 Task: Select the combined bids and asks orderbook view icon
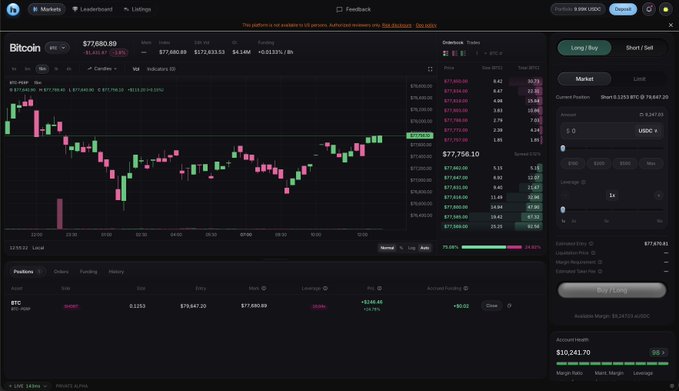tap(446, 53)
